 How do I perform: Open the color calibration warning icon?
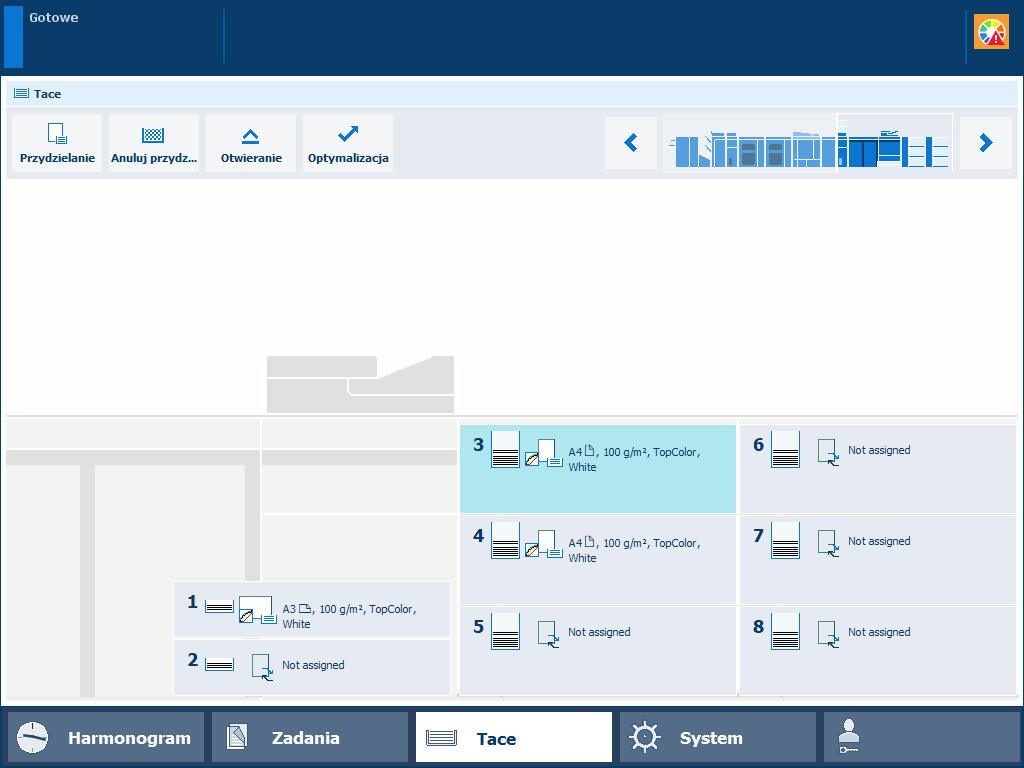click(991, 32)
